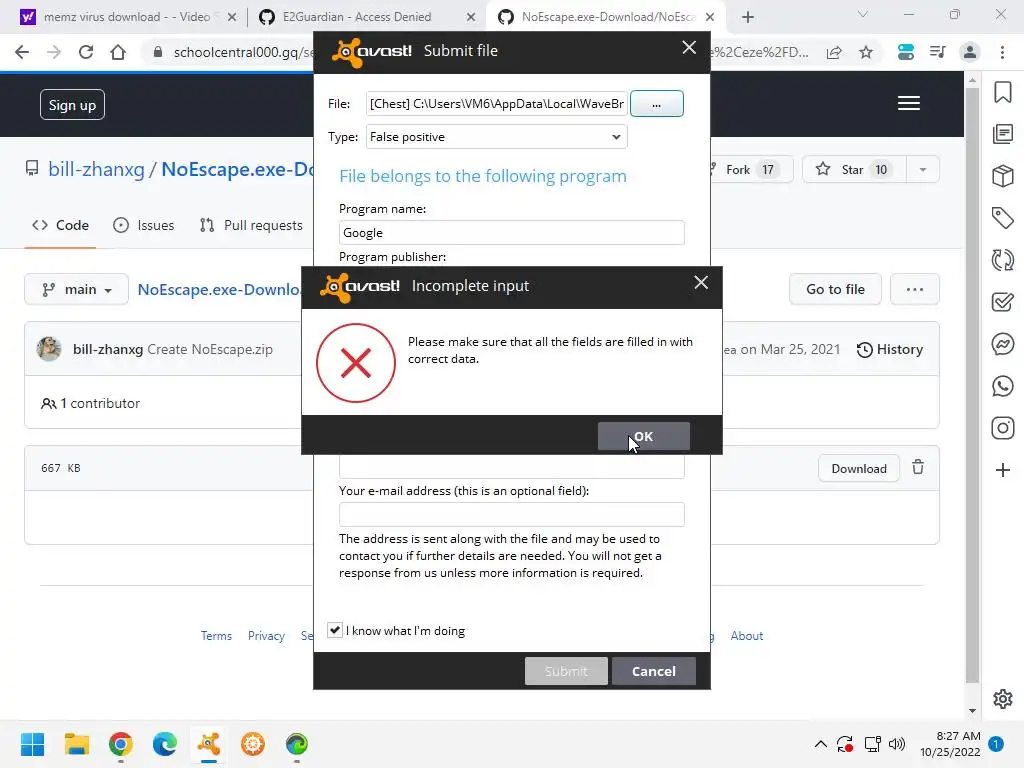This screenshot has height=768, width=1024.
Task: Open Instagram in the sidebar
Action: pos(1002,428)
